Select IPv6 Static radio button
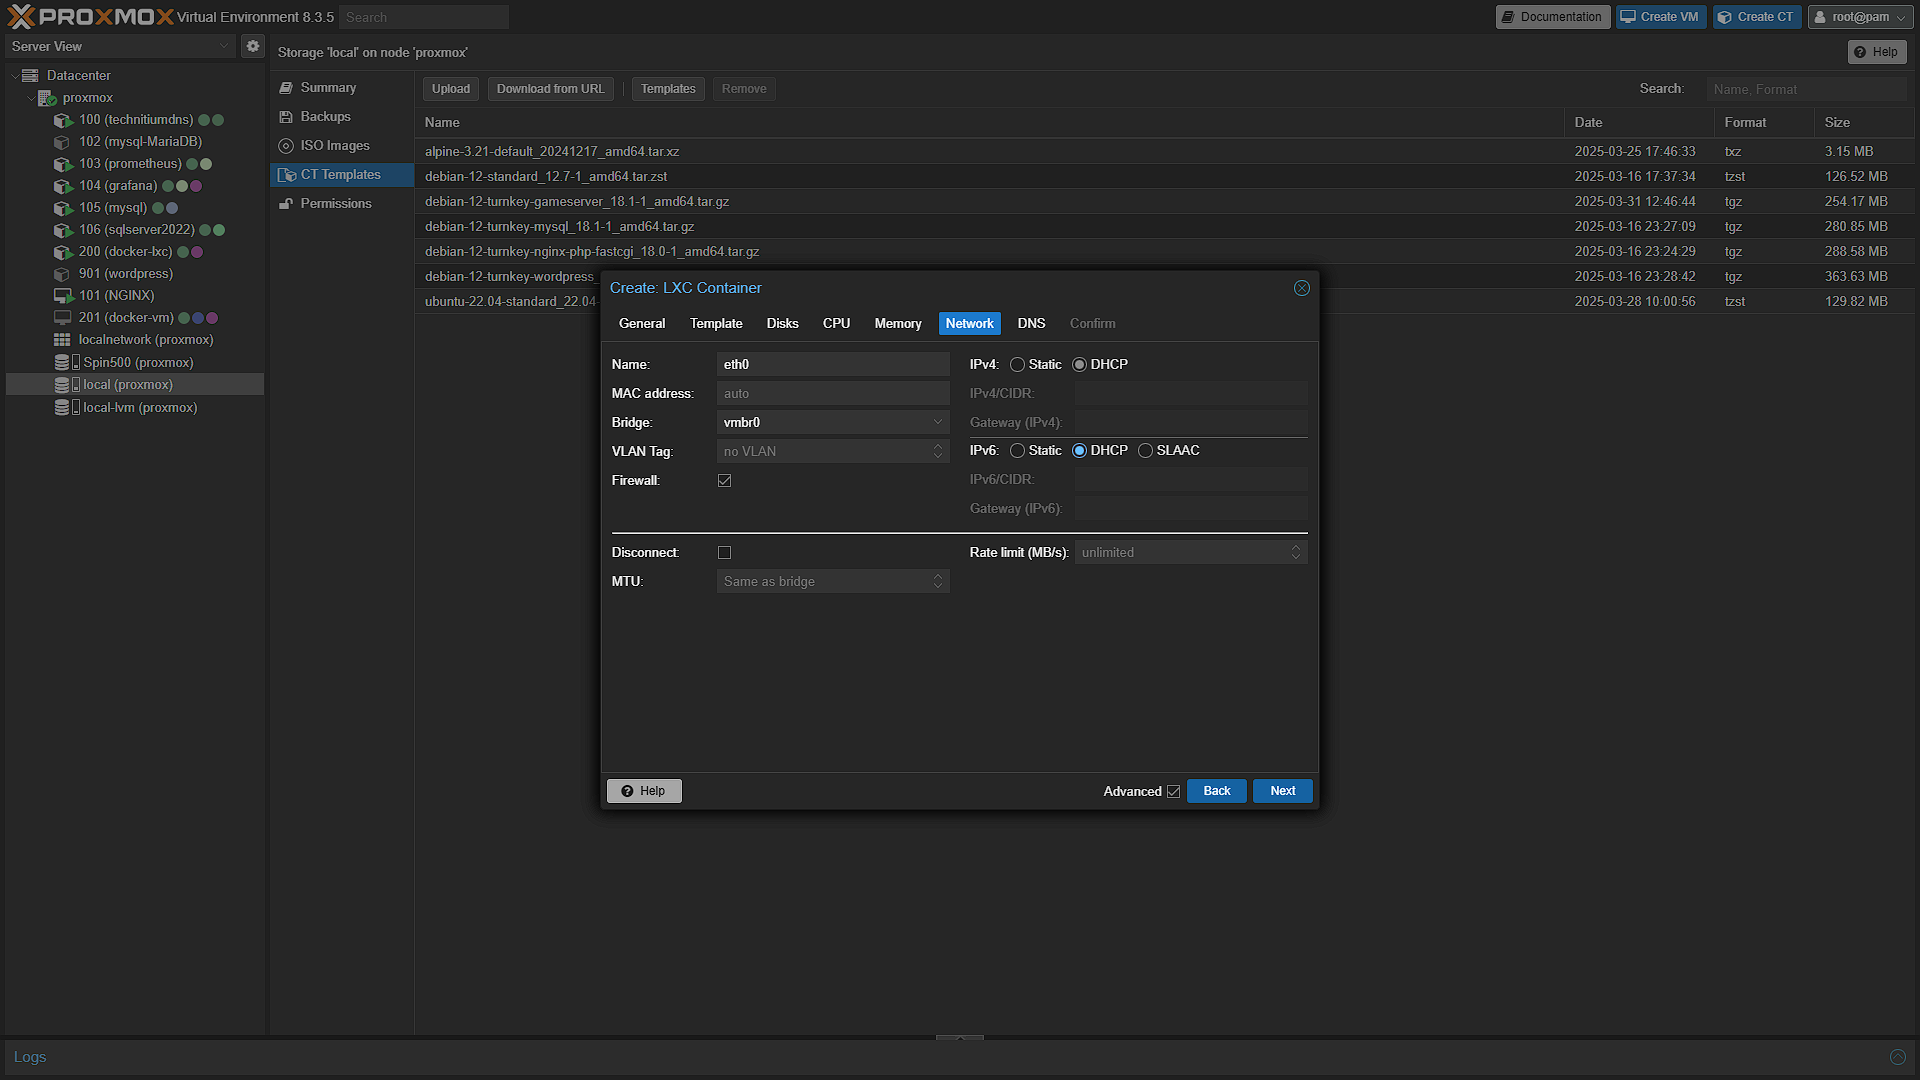 (x=1017, y=451)
